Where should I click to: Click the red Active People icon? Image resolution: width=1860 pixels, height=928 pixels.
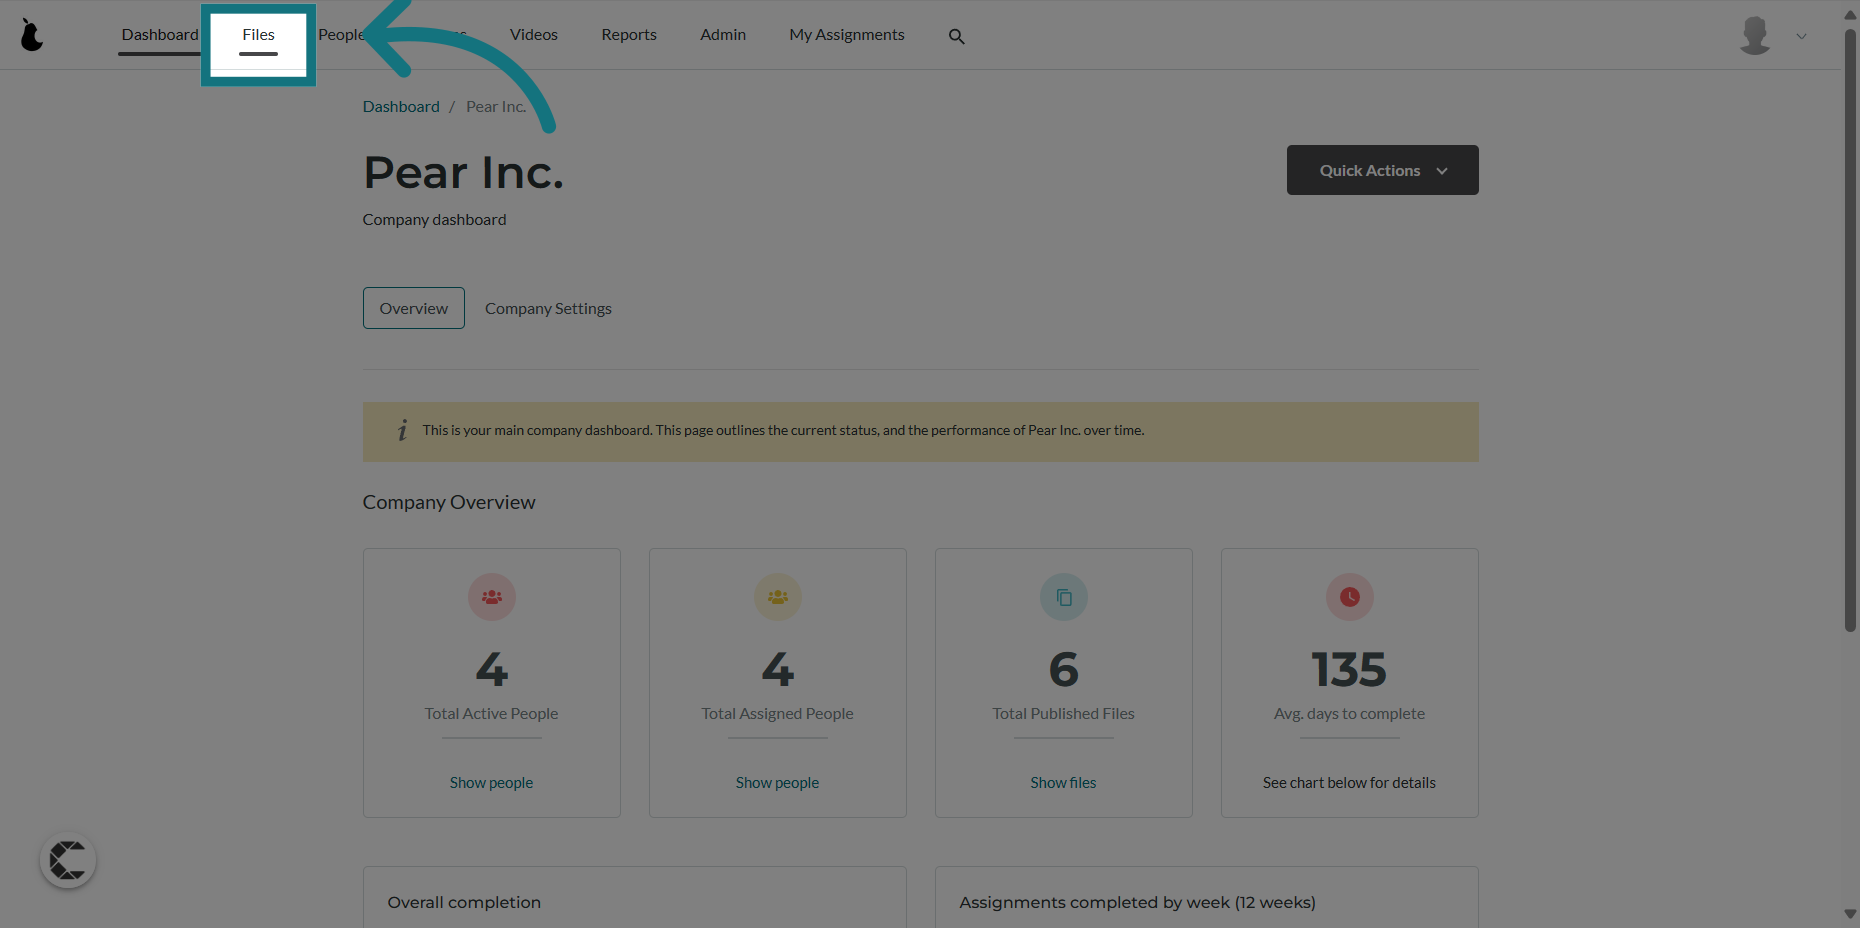tap(492, 597)
